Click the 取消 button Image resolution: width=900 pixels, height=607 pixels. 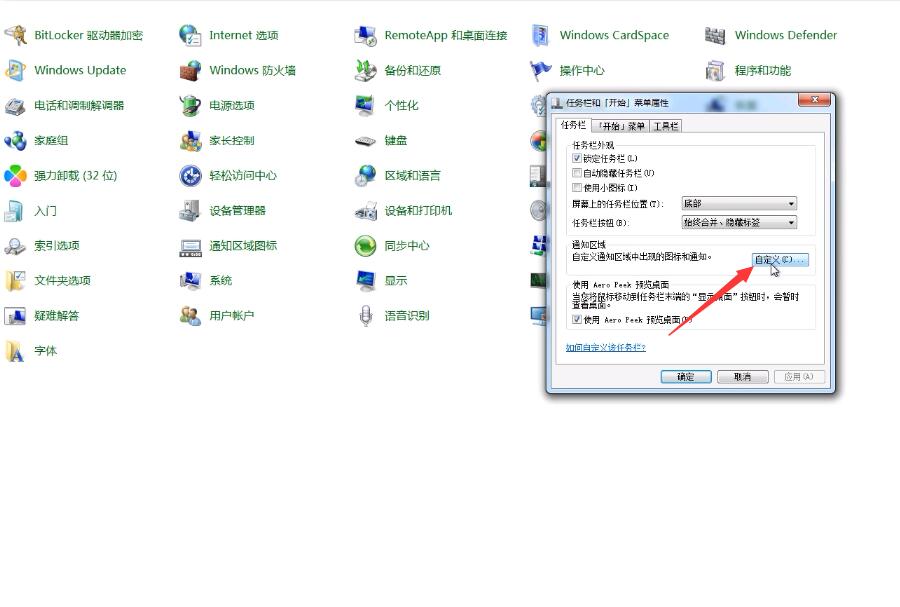tap(743, 377)
